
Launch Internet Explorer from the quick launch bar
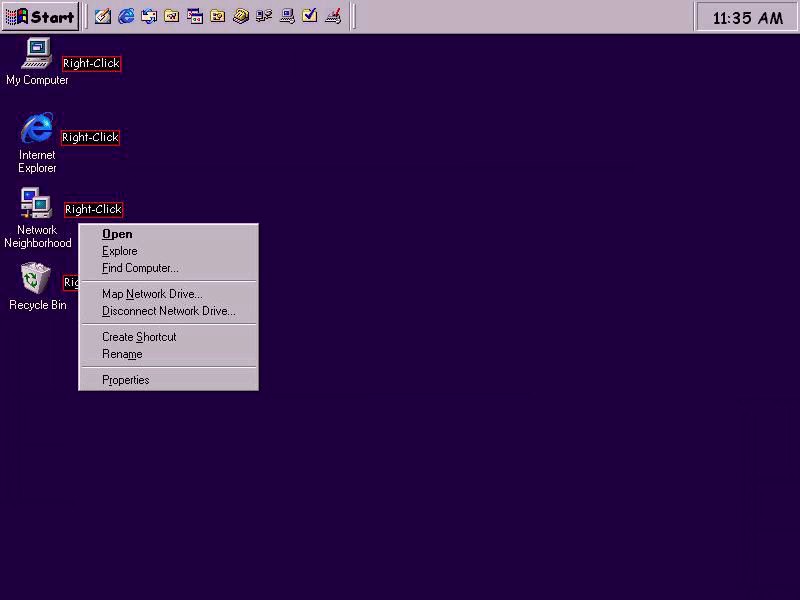tap(126, 16)
